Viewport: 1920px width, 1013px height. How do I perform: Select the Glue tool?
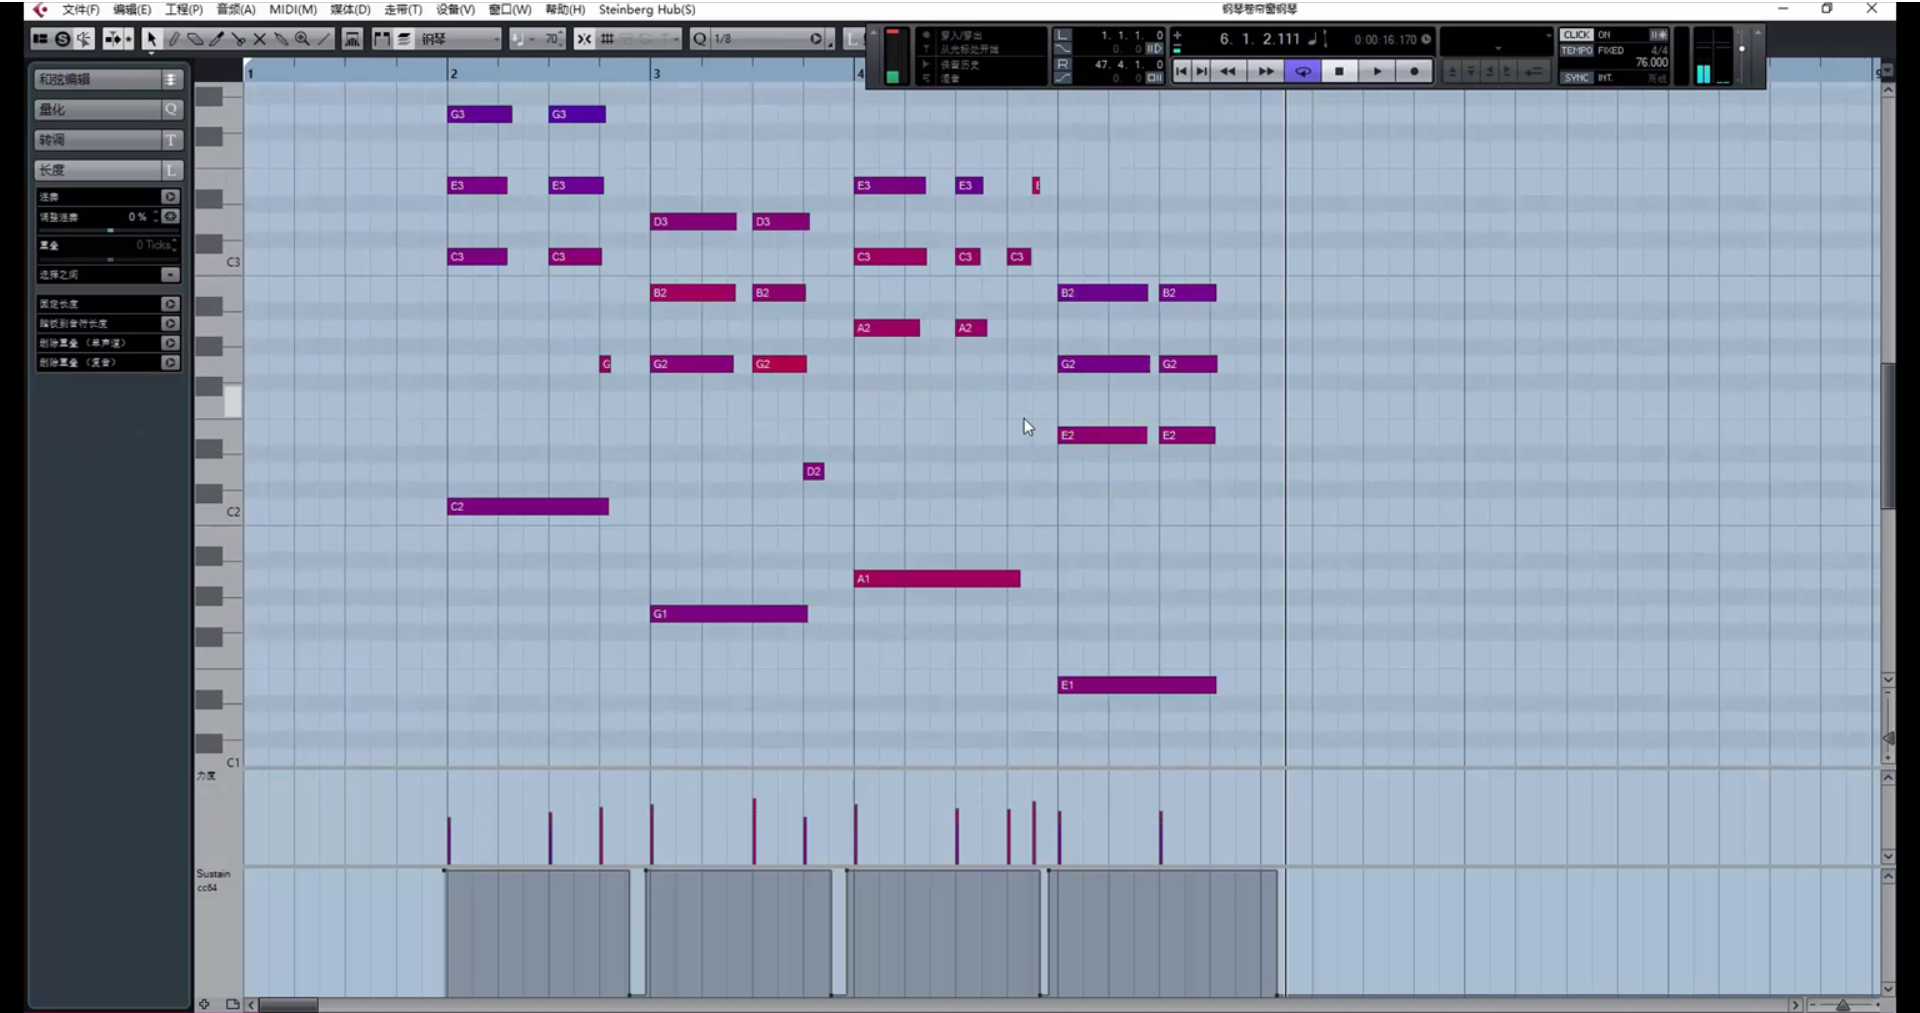[x=280, y=39]
